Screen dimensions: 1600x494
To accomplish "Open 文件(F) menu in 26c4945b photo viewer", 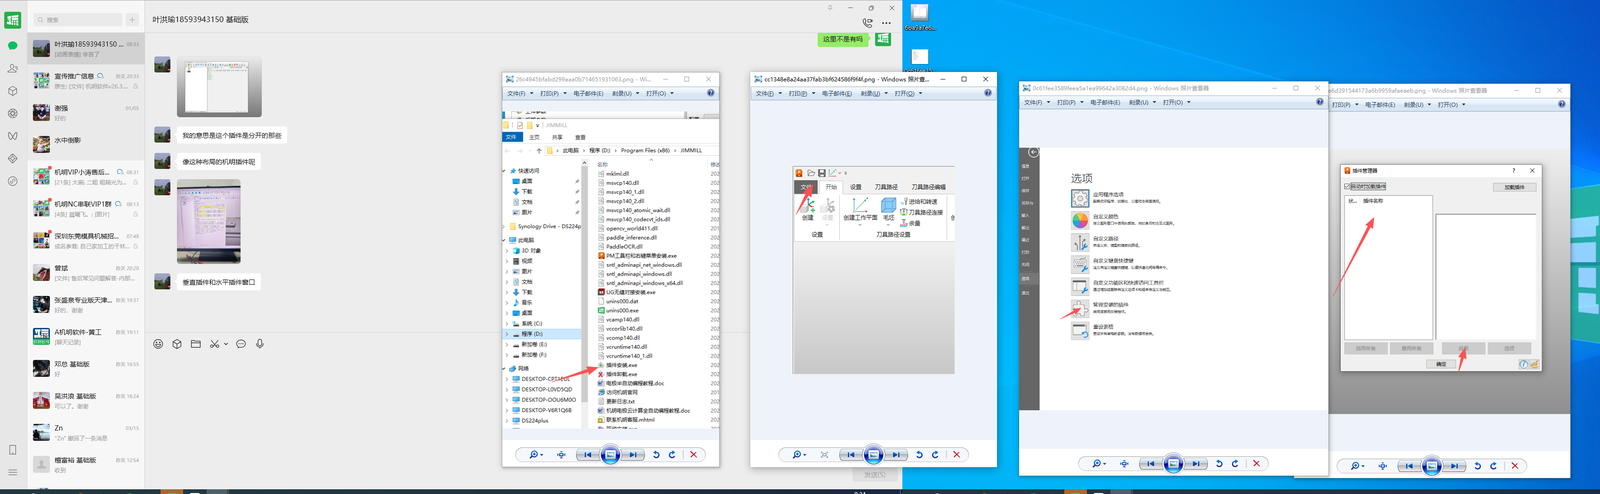I will point(518,93).
